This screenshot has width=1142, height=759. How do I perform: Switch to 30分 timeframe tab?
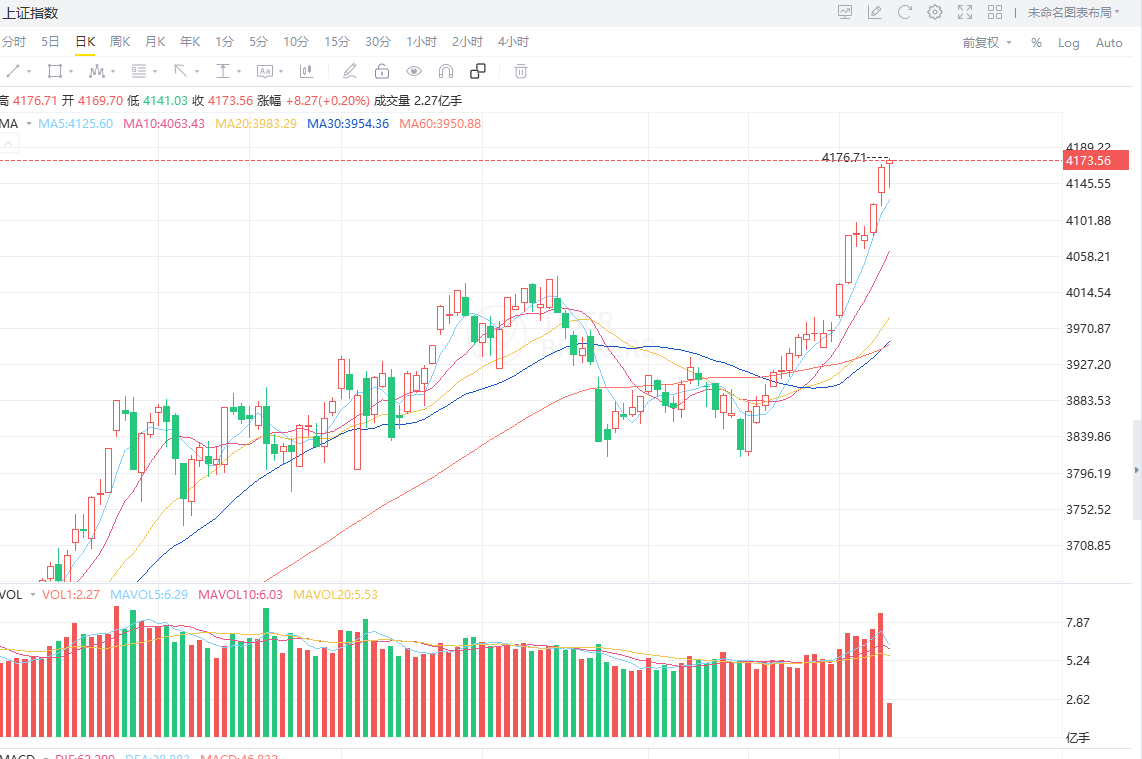point(378,42)
